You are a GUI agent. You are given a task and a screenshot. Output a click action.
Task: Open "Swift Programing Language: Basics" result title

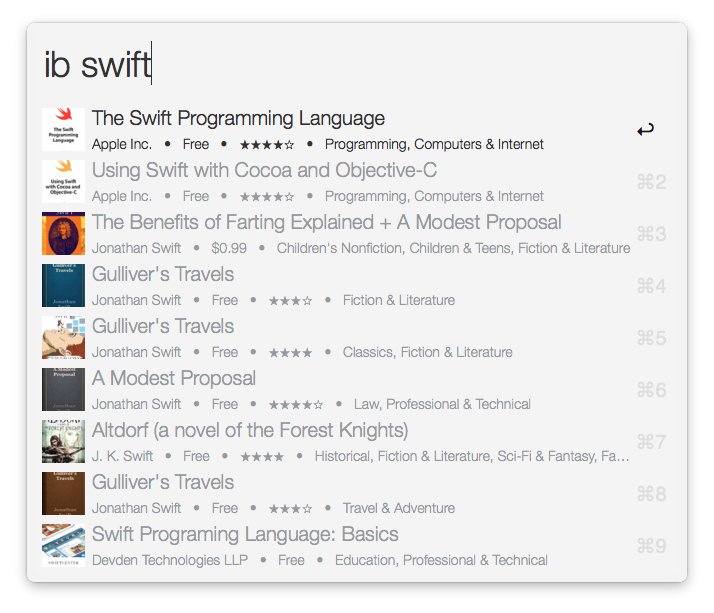(x=245, y=535)
